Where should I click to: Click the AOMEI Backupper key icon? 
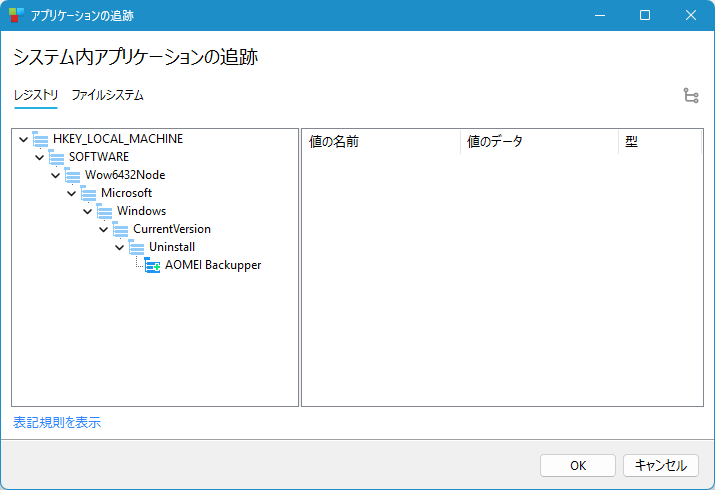(153, 265)
